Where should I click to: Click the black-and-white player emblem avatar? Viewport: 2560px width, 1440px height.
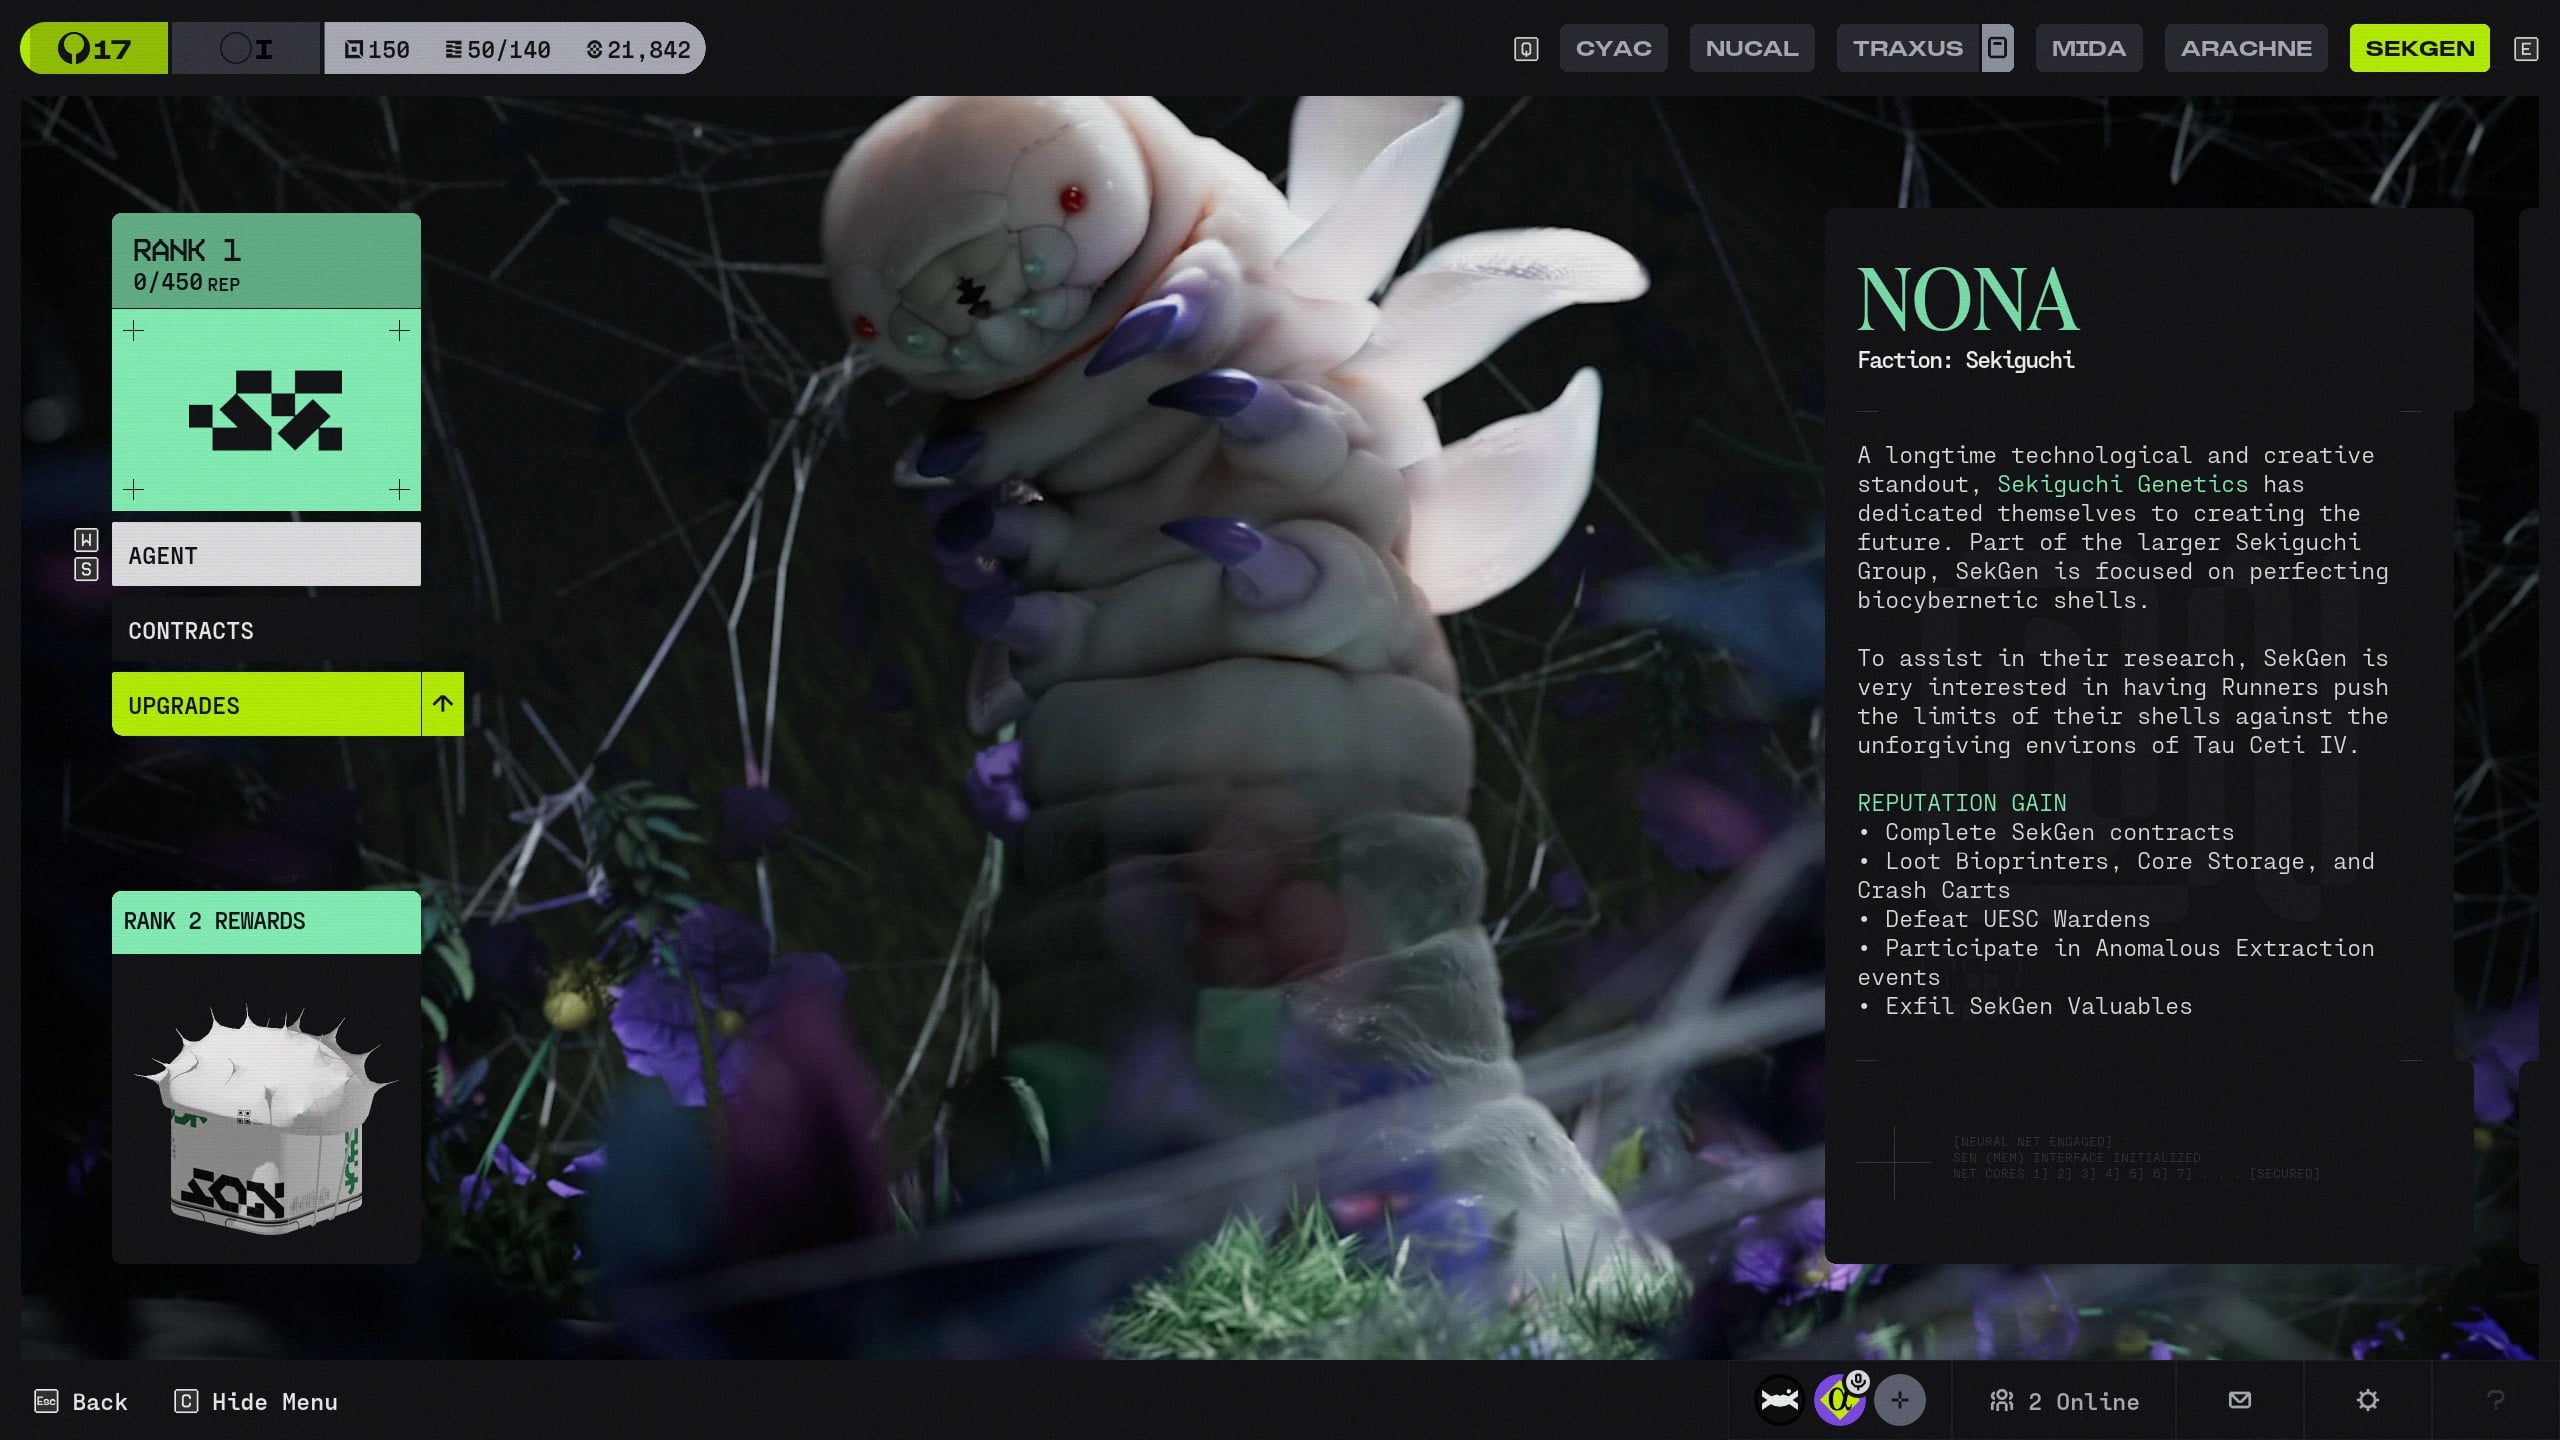point(1780,1400)
